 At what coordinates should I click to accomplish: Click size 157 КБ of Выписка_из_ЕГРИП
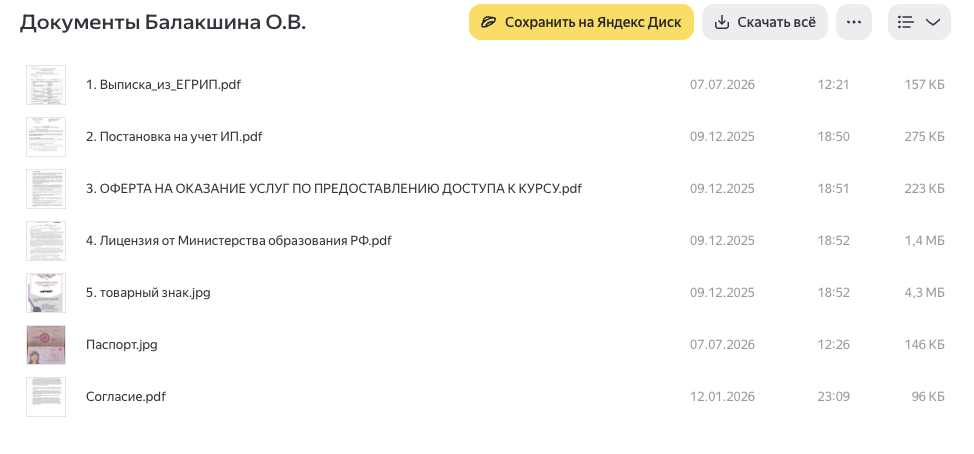pos(924,84)
